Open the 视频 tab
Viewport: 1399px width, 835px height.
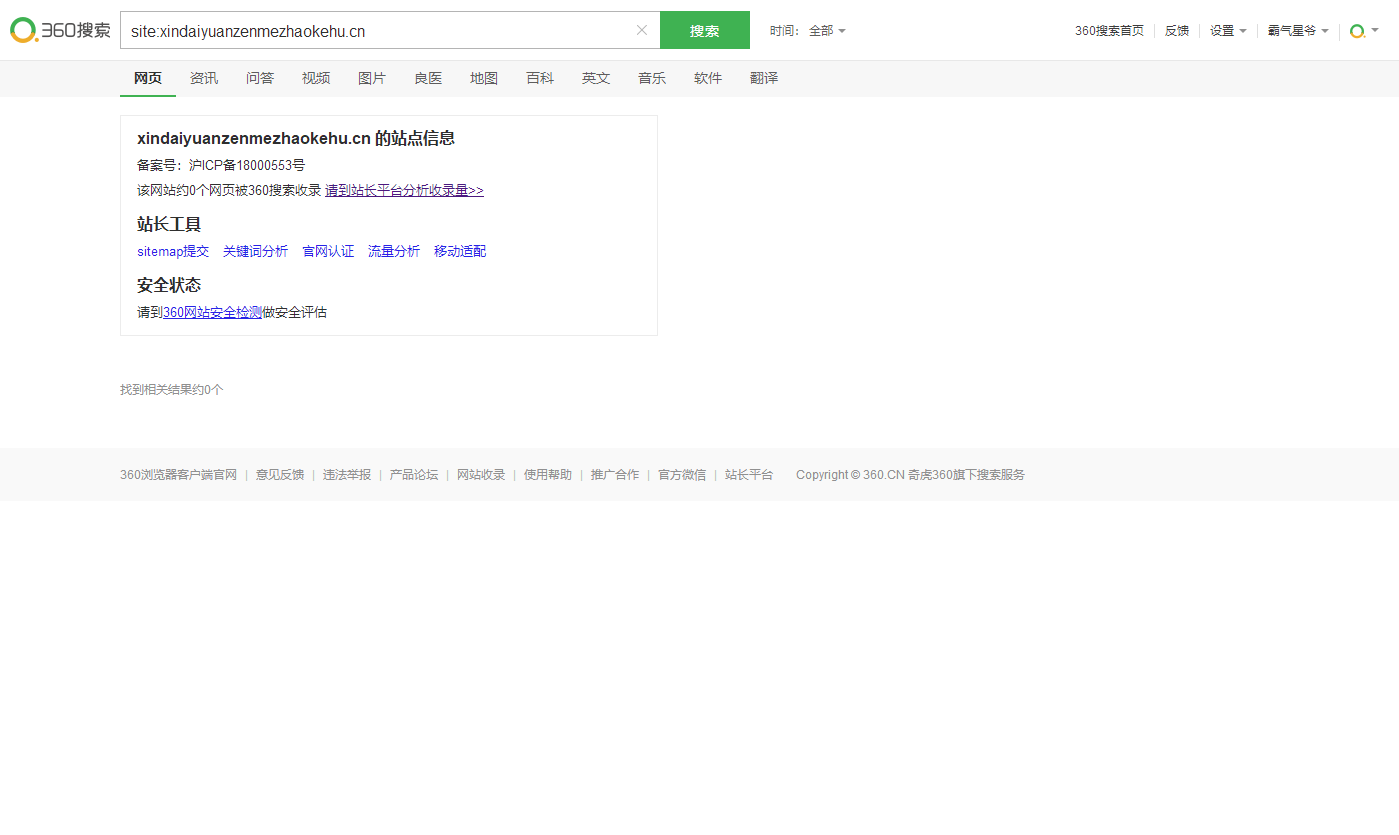click(x=316, y=78)
